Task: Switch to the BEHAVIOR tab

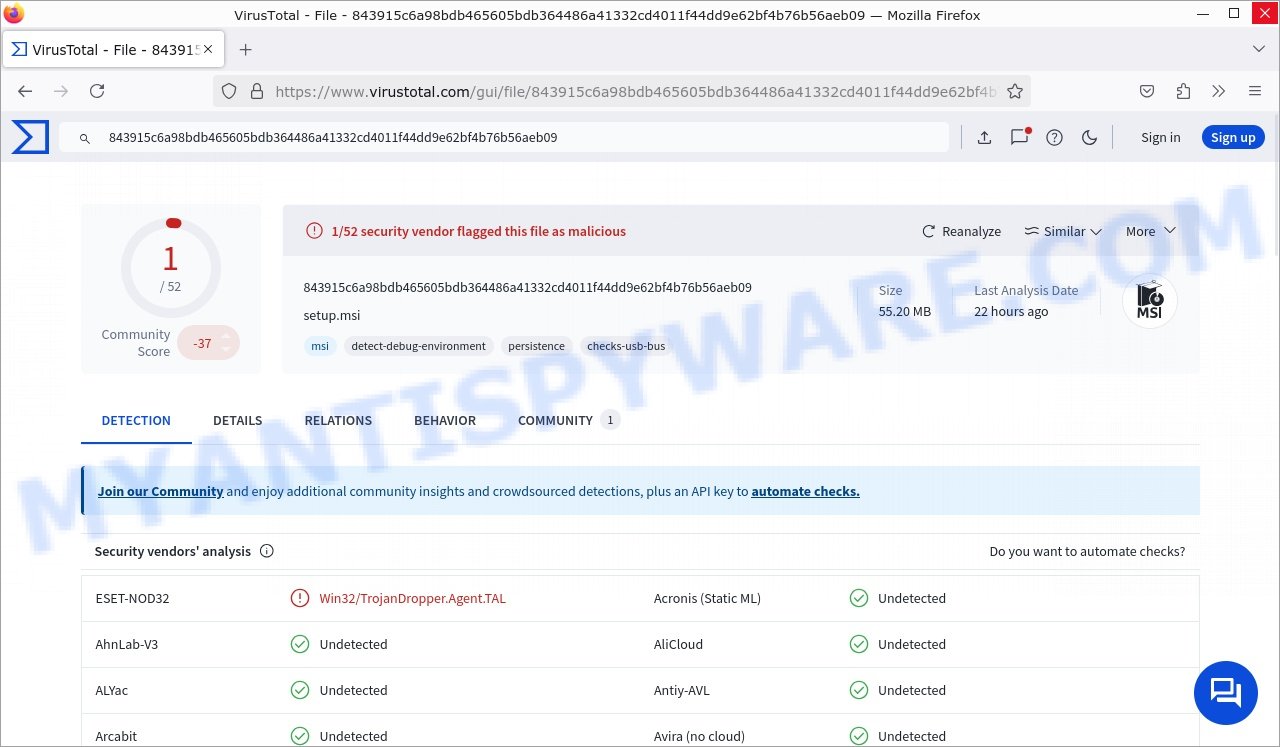Action: (x=445, y=420)
